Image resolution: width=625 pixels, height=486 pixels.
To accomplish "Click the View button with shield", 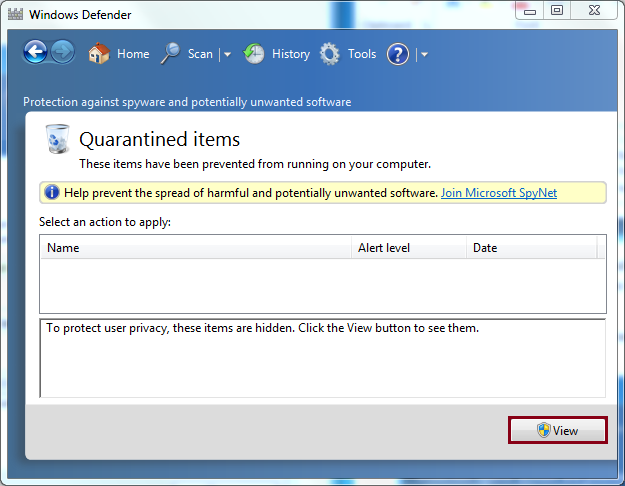I will coord(558,430).
